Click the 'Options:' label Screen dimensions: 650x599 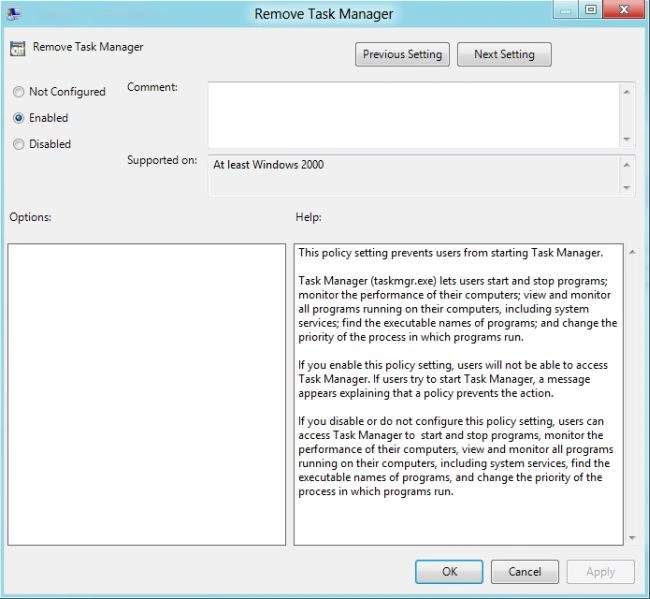30,217
